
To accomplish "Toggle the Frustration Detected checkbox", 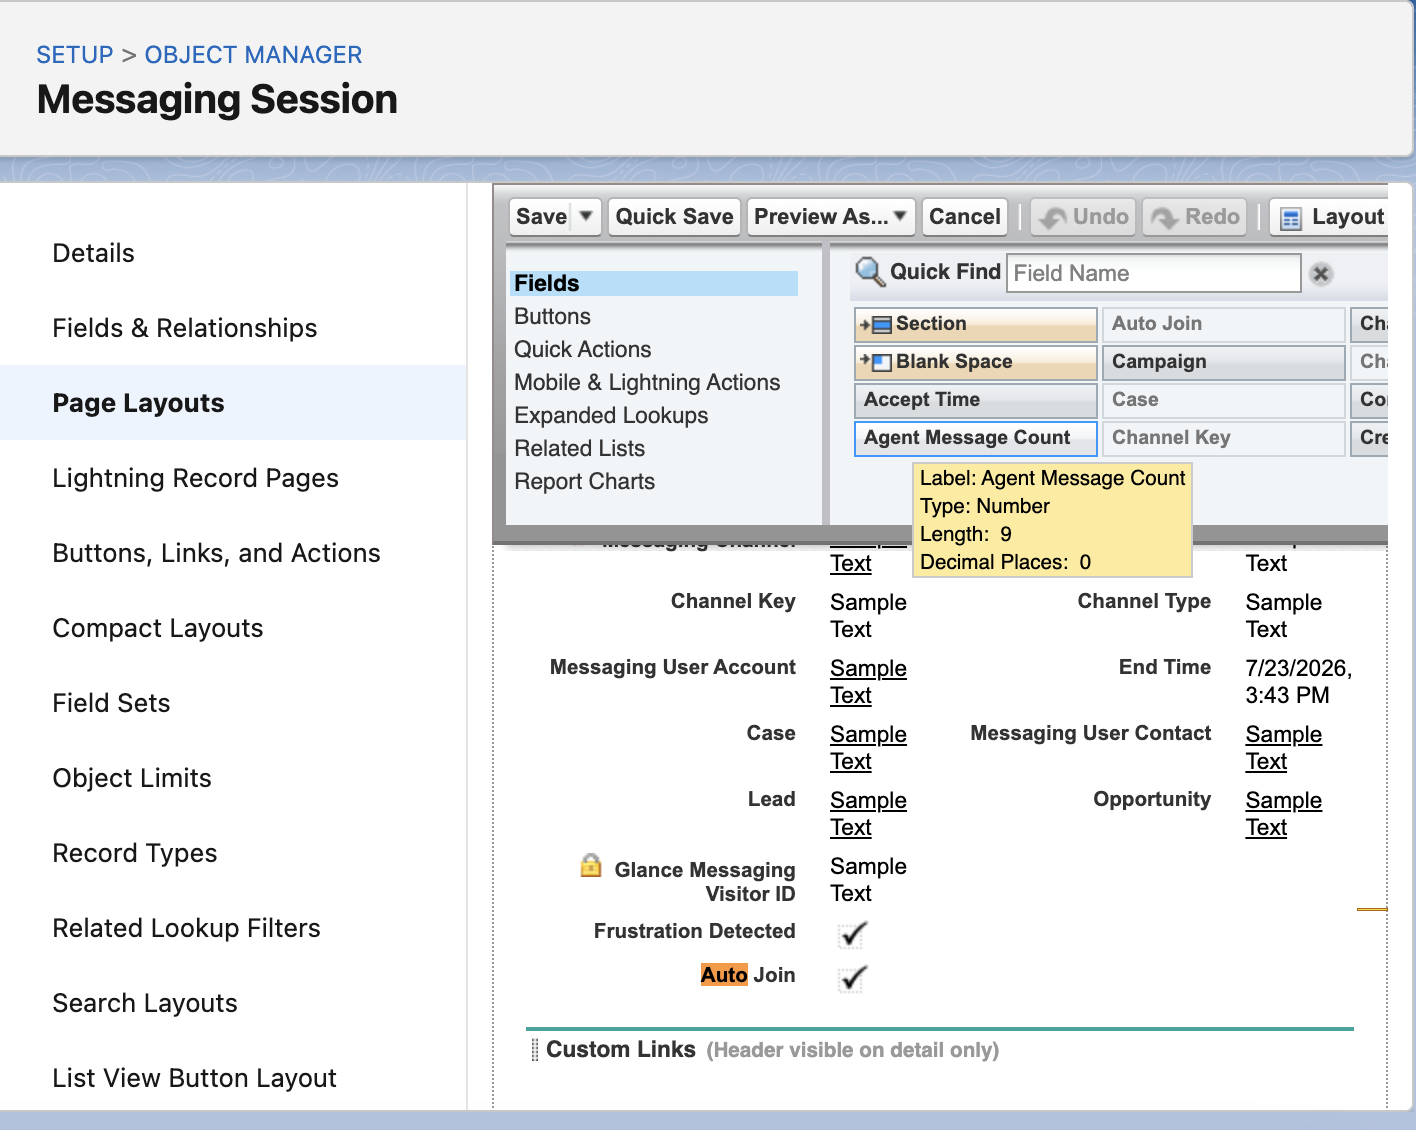I will tap(853, 934).
